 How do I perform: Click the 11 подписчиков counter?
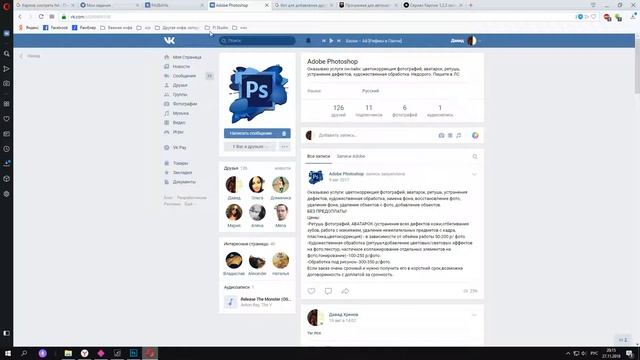(x=369, y=110)
